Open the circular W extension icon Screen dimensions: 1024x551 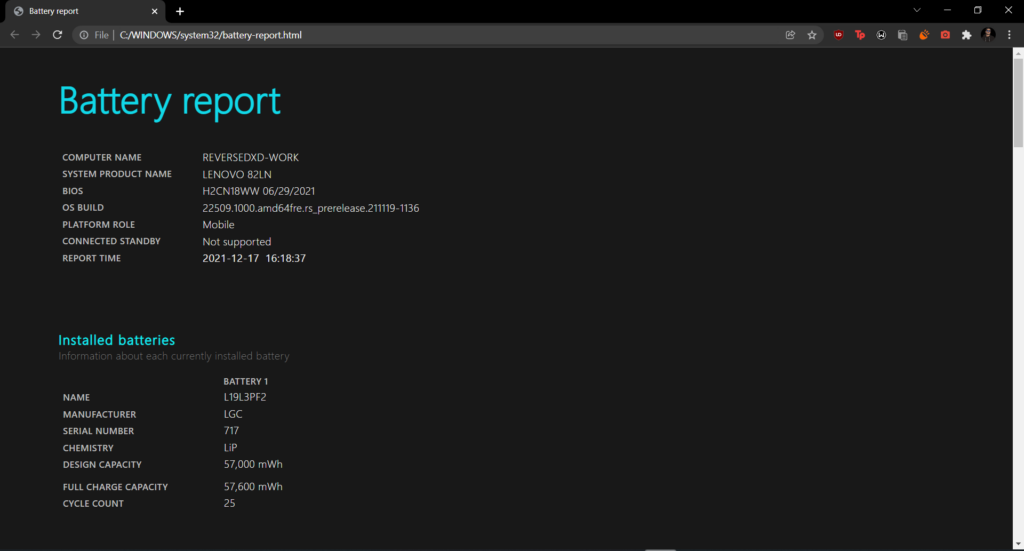coord(881,35)
